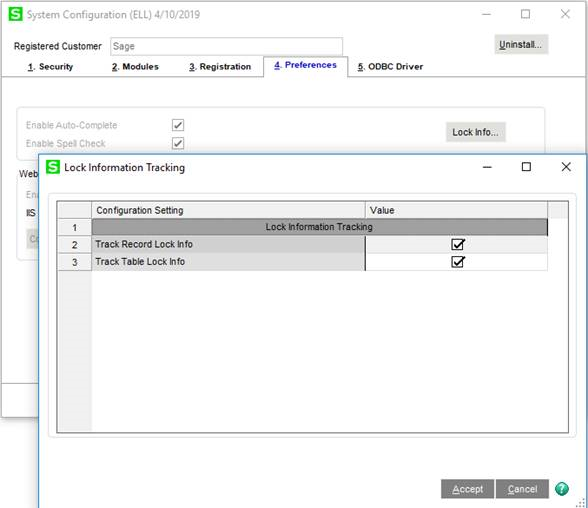Click the help question mark icon
The width and height of the screenshot is (588, 508).
pos(562,489)
